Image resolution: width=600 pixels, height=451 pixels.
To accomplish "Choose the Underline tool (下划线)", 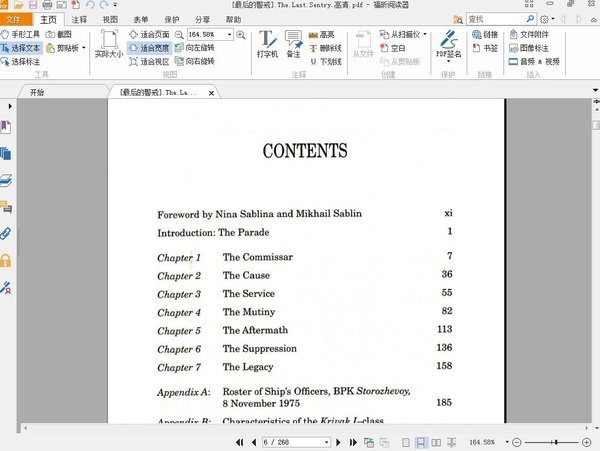I will pyautogui.click(x=325, y=62).
